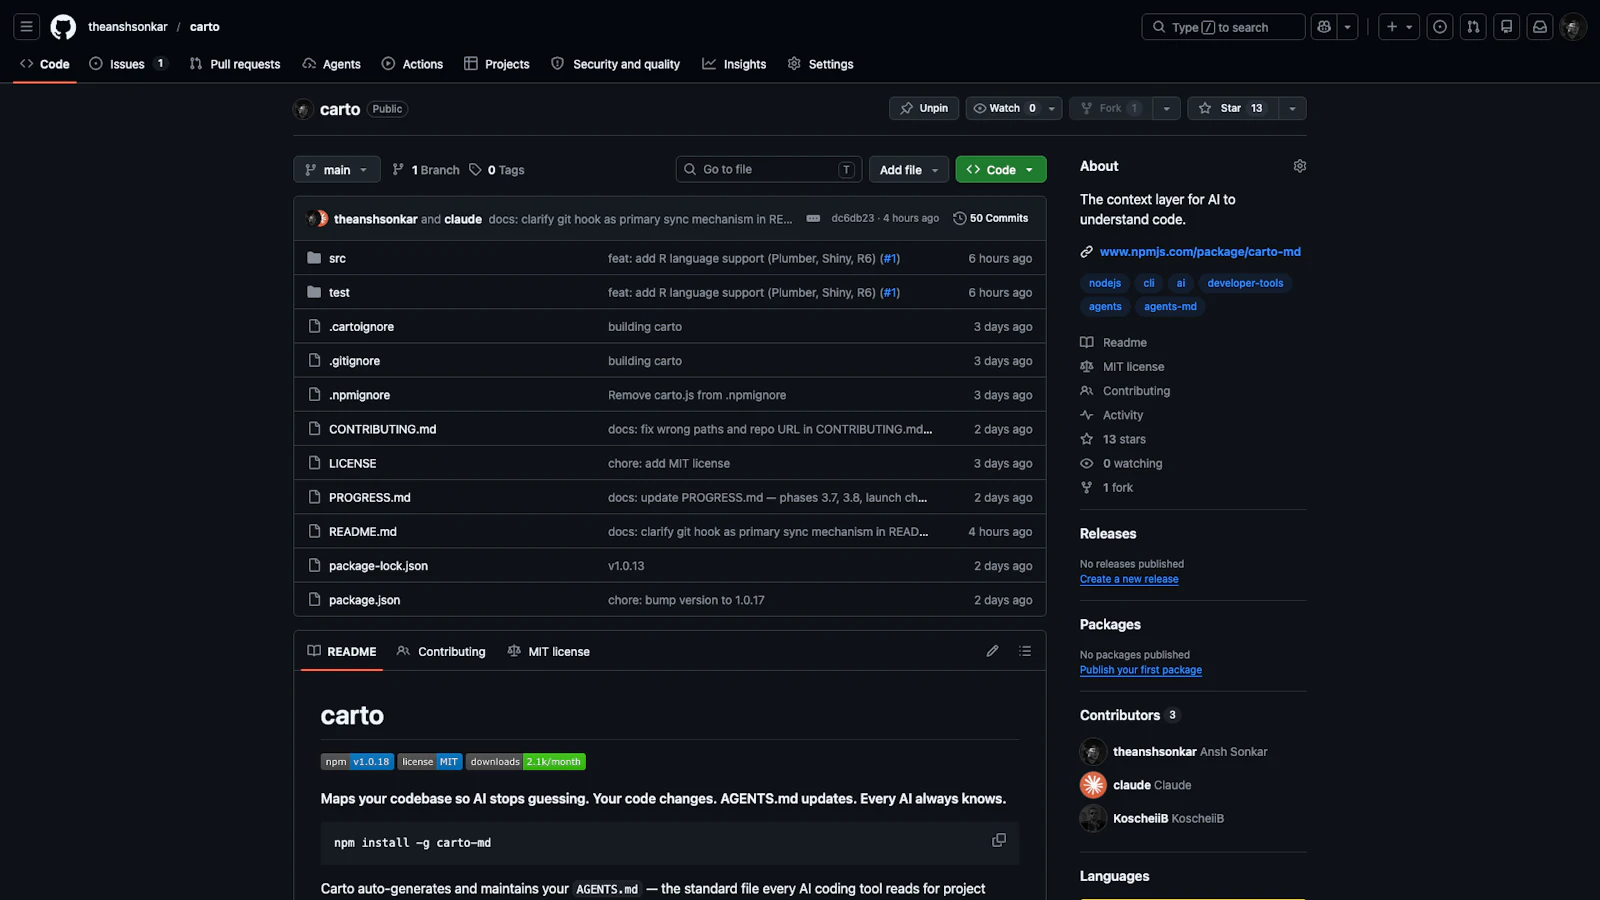Screen dimensions: 1600x900
Task: Open the Security and quality tab
Action: point(615,64)
